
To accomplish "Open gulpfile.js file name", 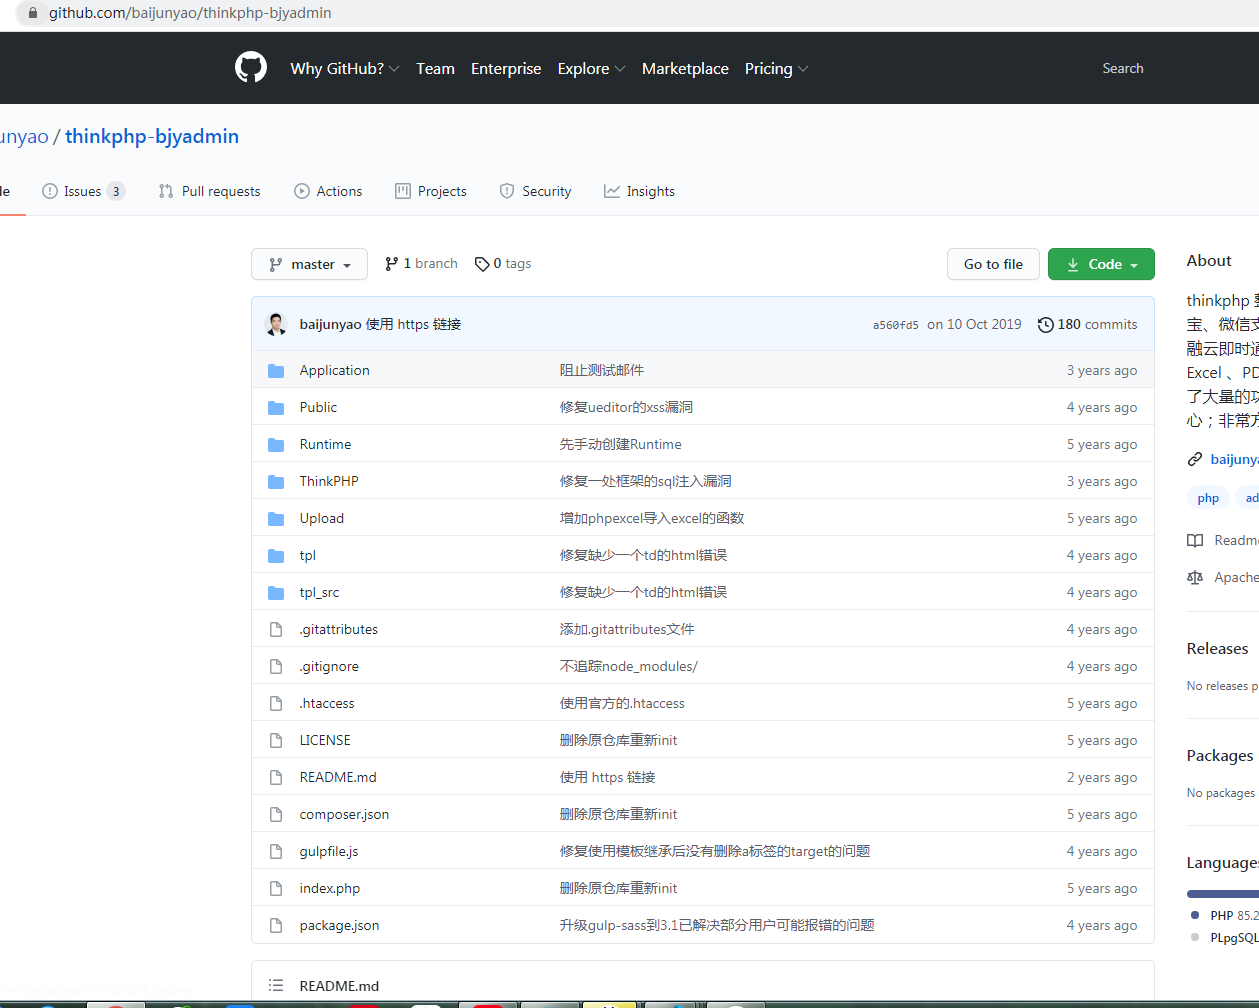I will click(x=328, y=851).
